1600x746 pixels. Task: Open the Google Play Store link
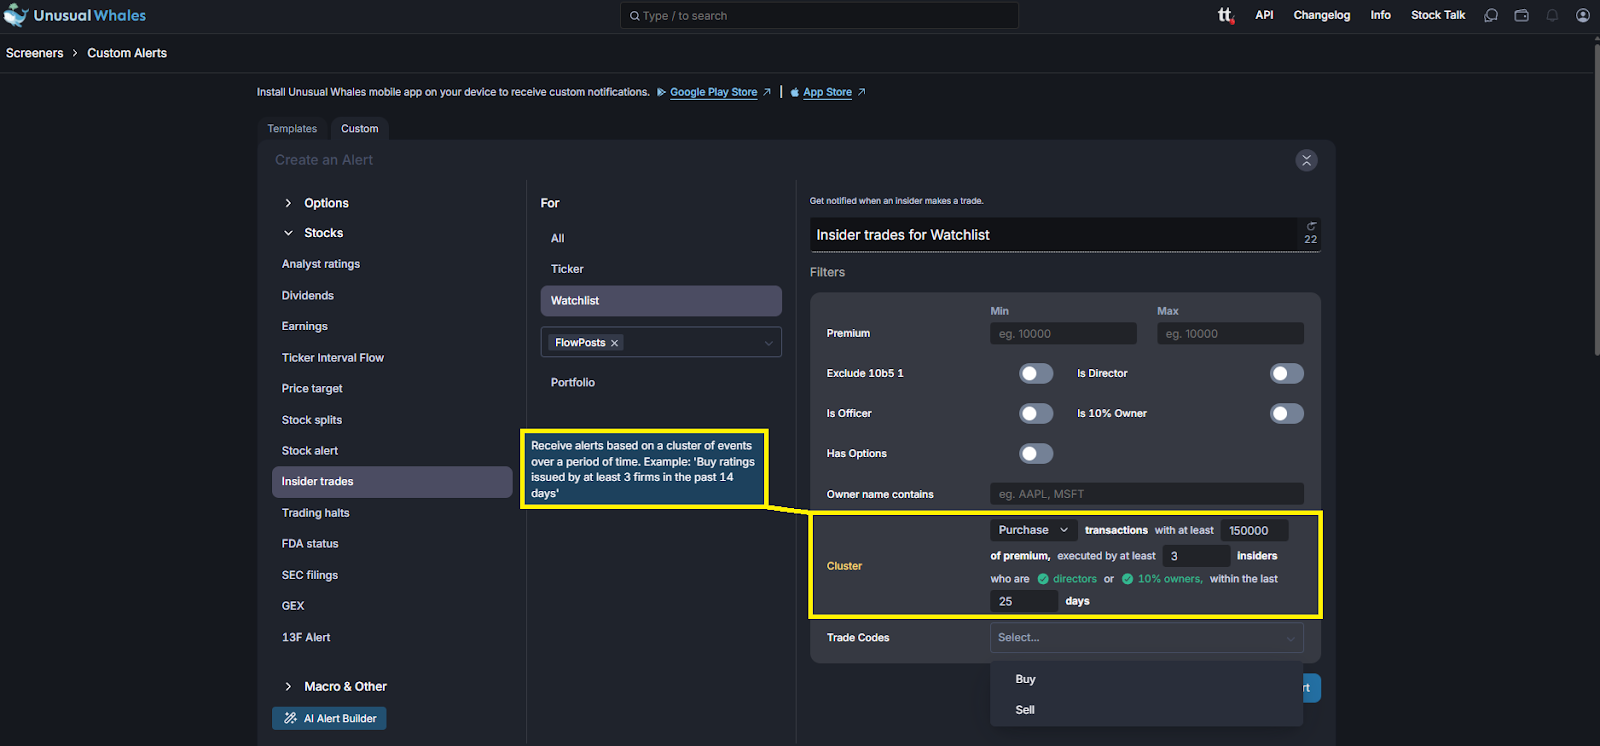click(714, 92)
